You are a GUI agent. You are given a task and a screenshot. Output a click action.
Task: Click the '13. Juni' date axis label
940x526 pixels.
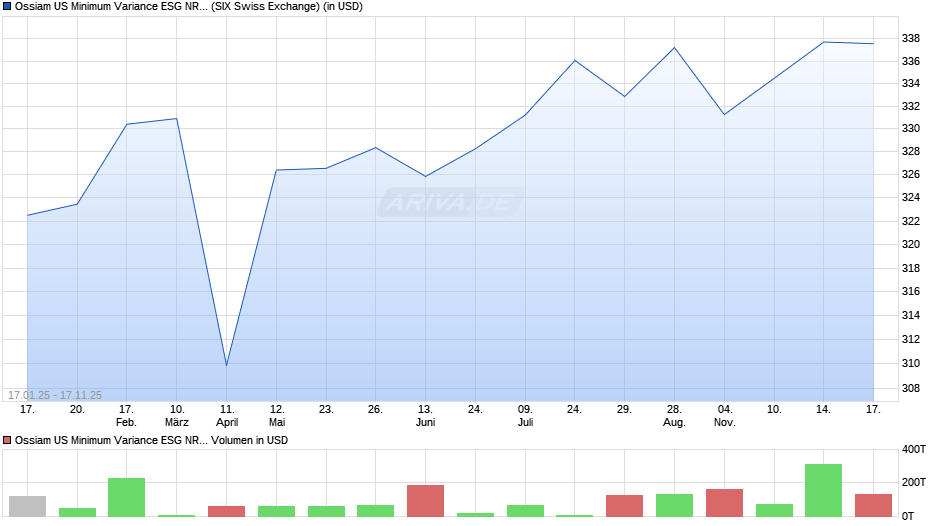tap(426, 416)
